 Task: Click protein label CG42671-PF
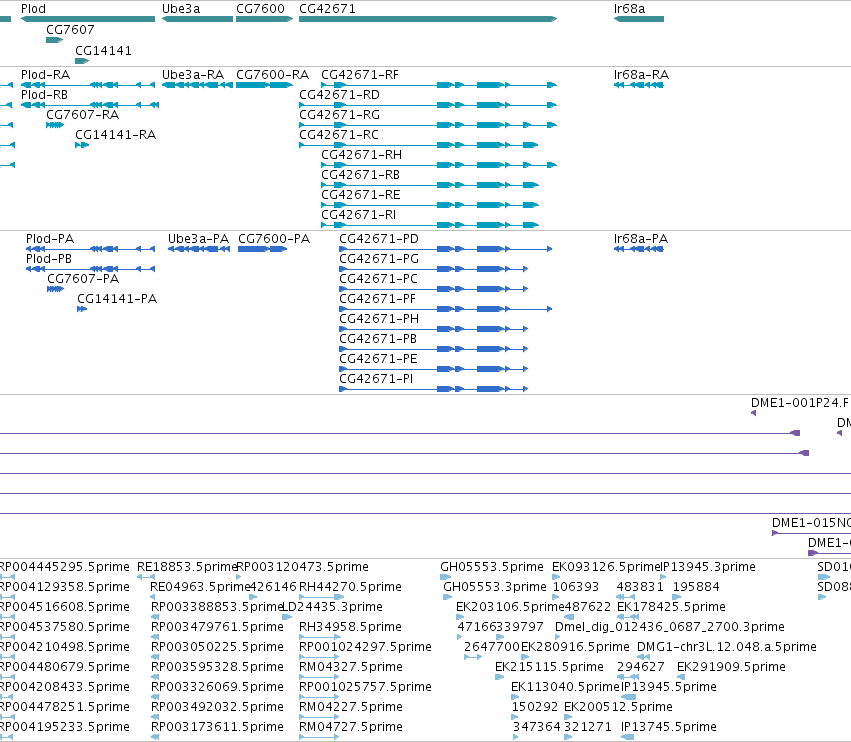point(378,299)
